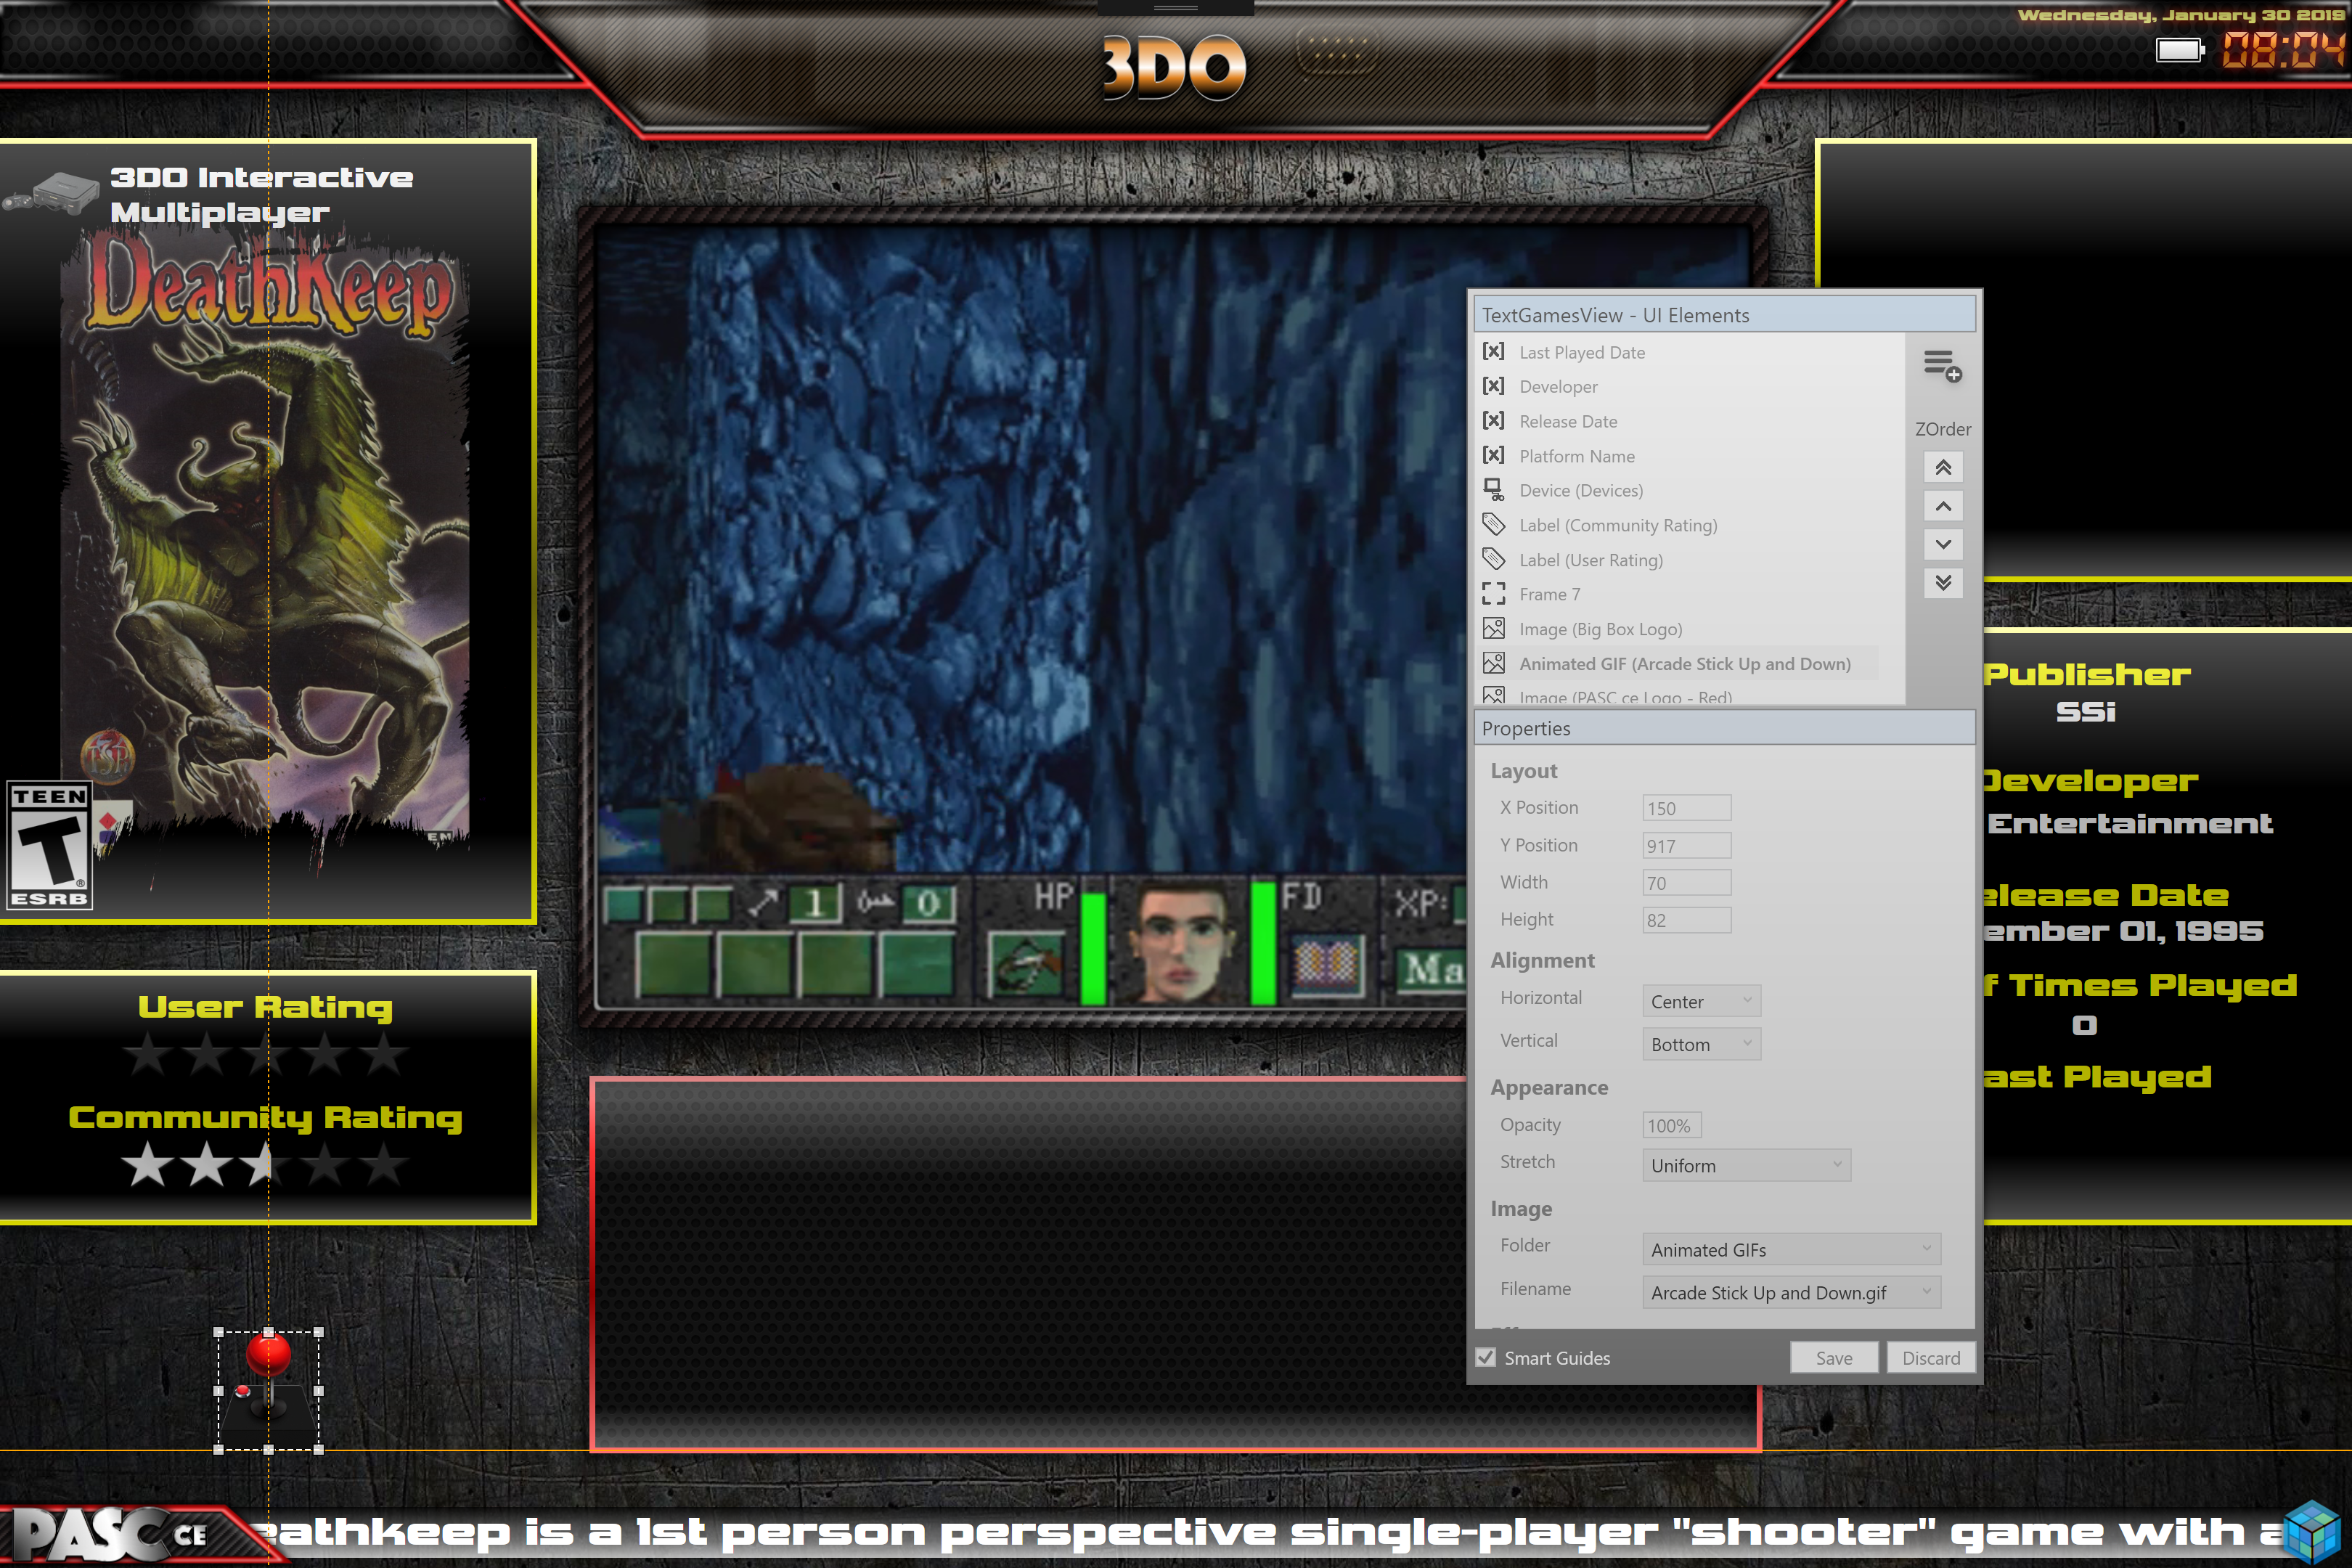
Task: Bring element to front in ZOrder
Action: [x=1943, y=467]
